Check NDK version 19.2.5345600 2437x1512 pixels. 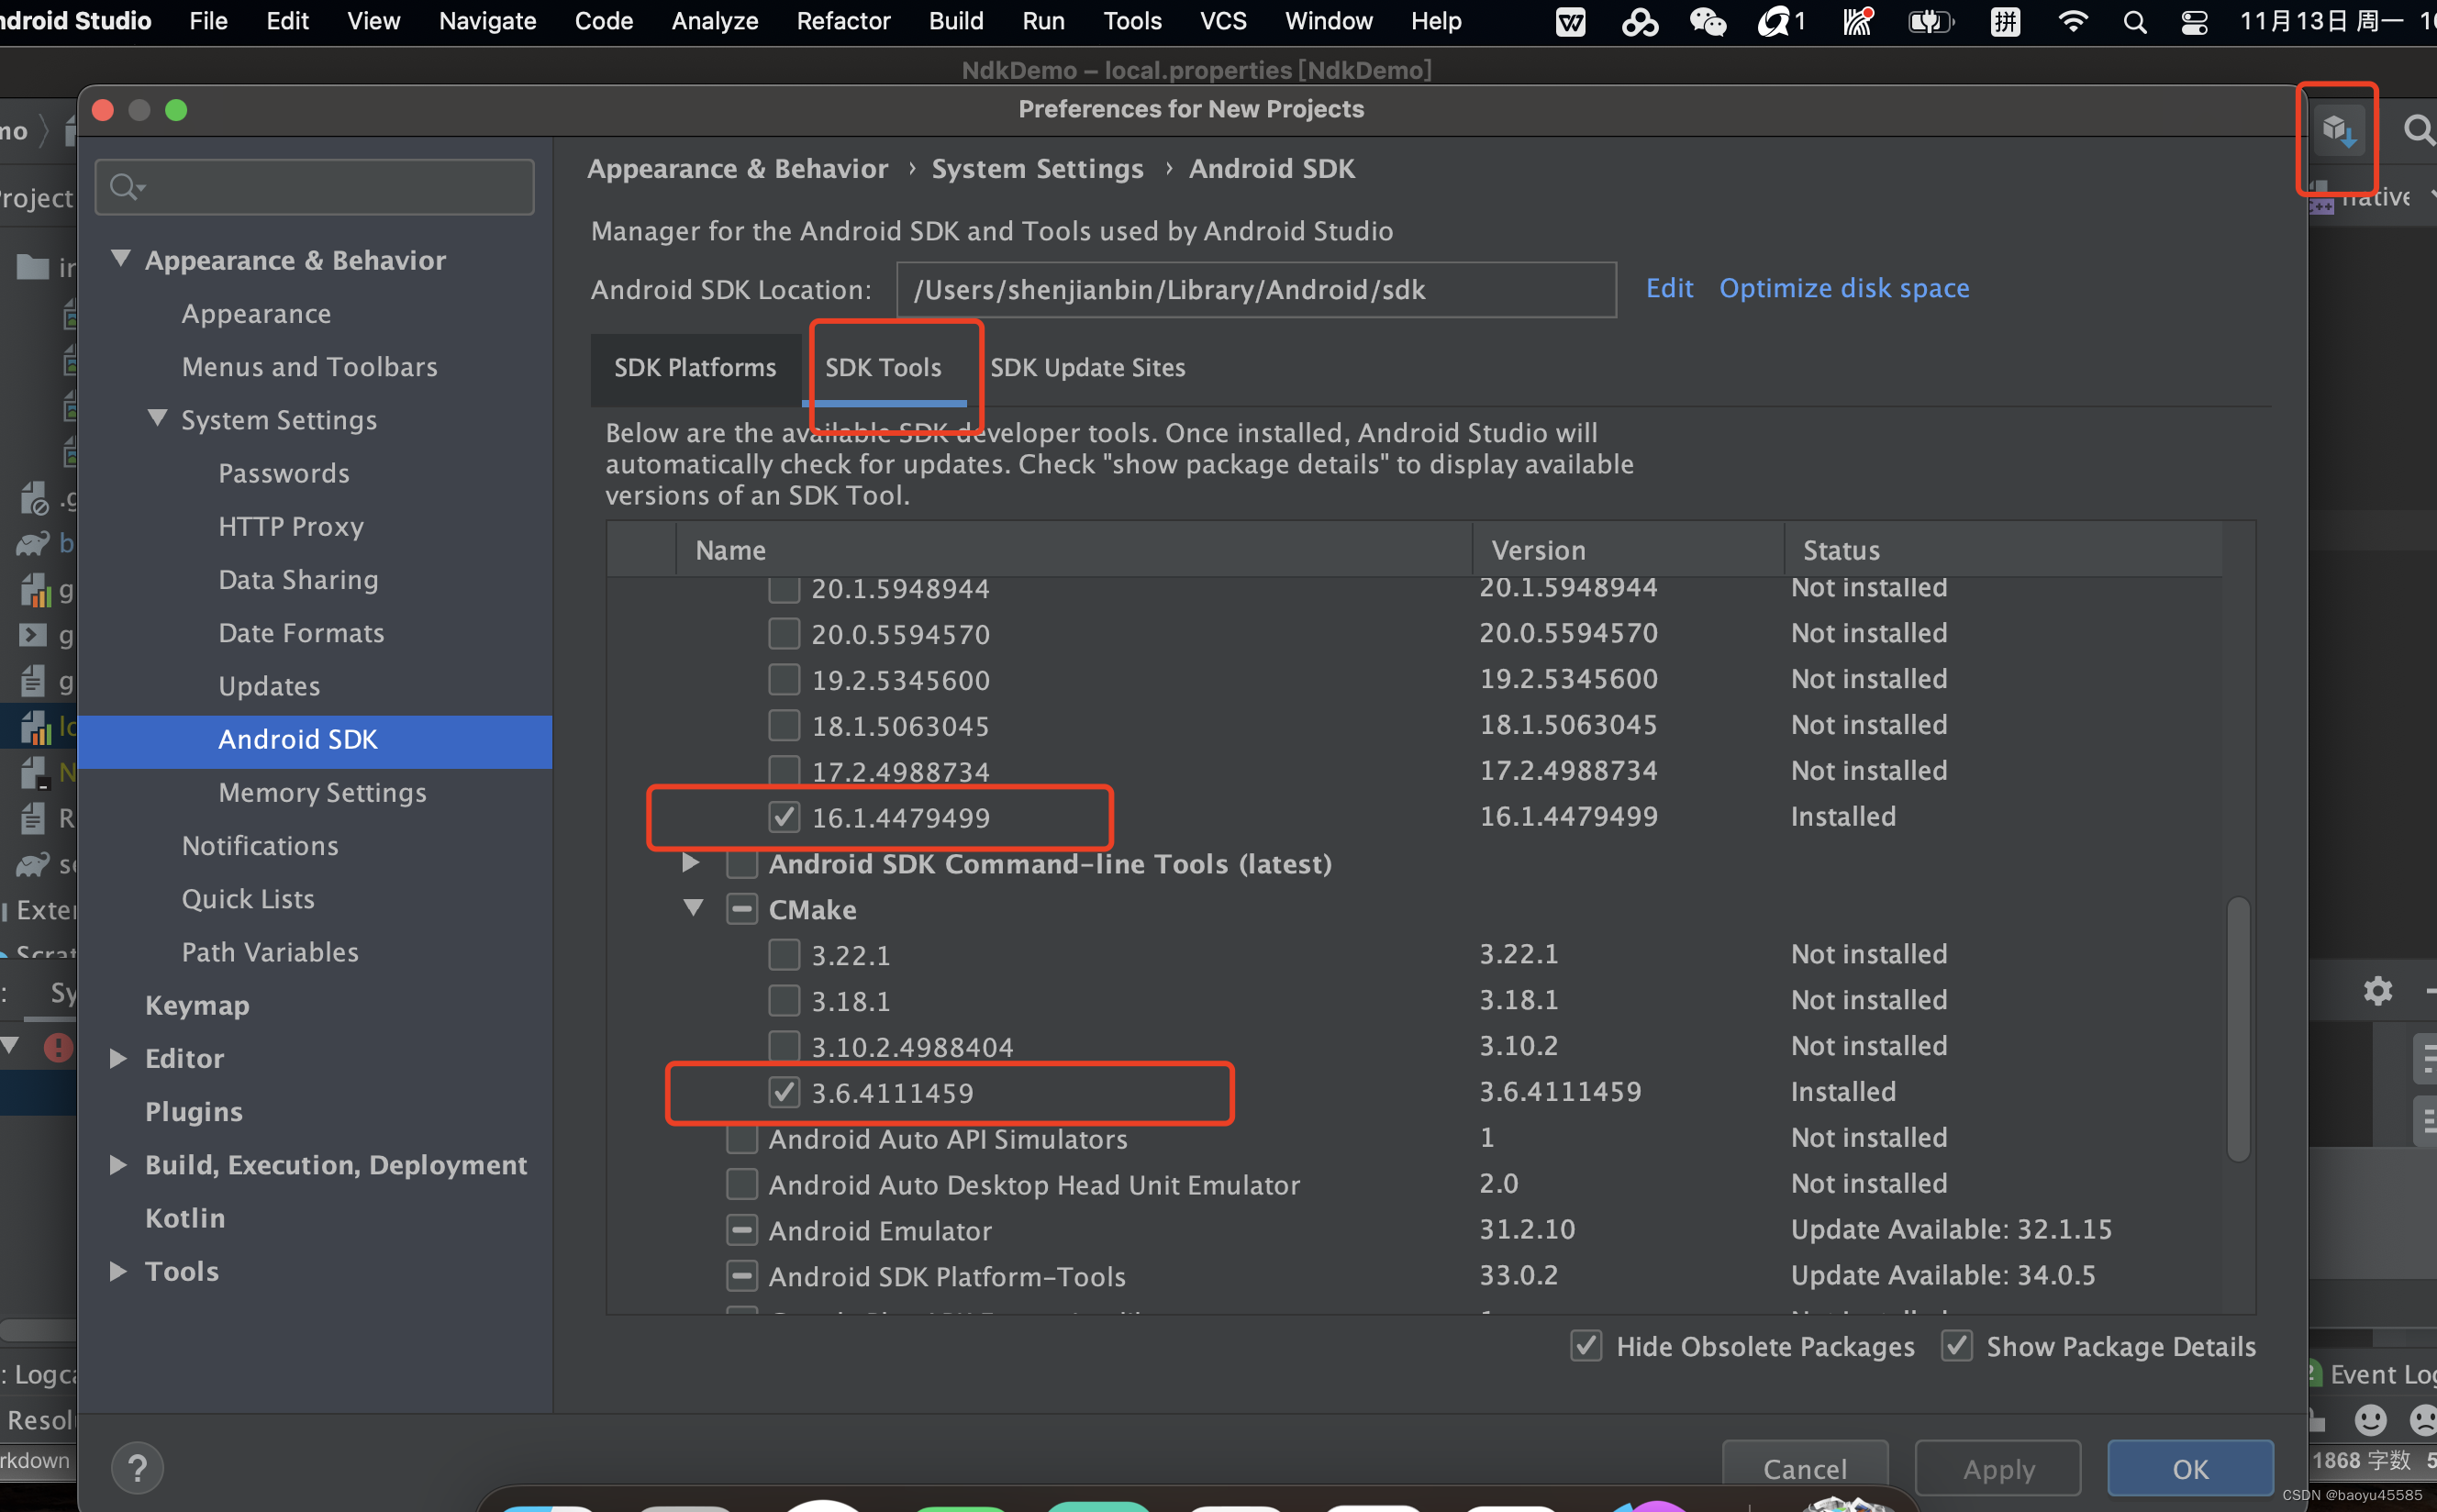tap(784, 679)
